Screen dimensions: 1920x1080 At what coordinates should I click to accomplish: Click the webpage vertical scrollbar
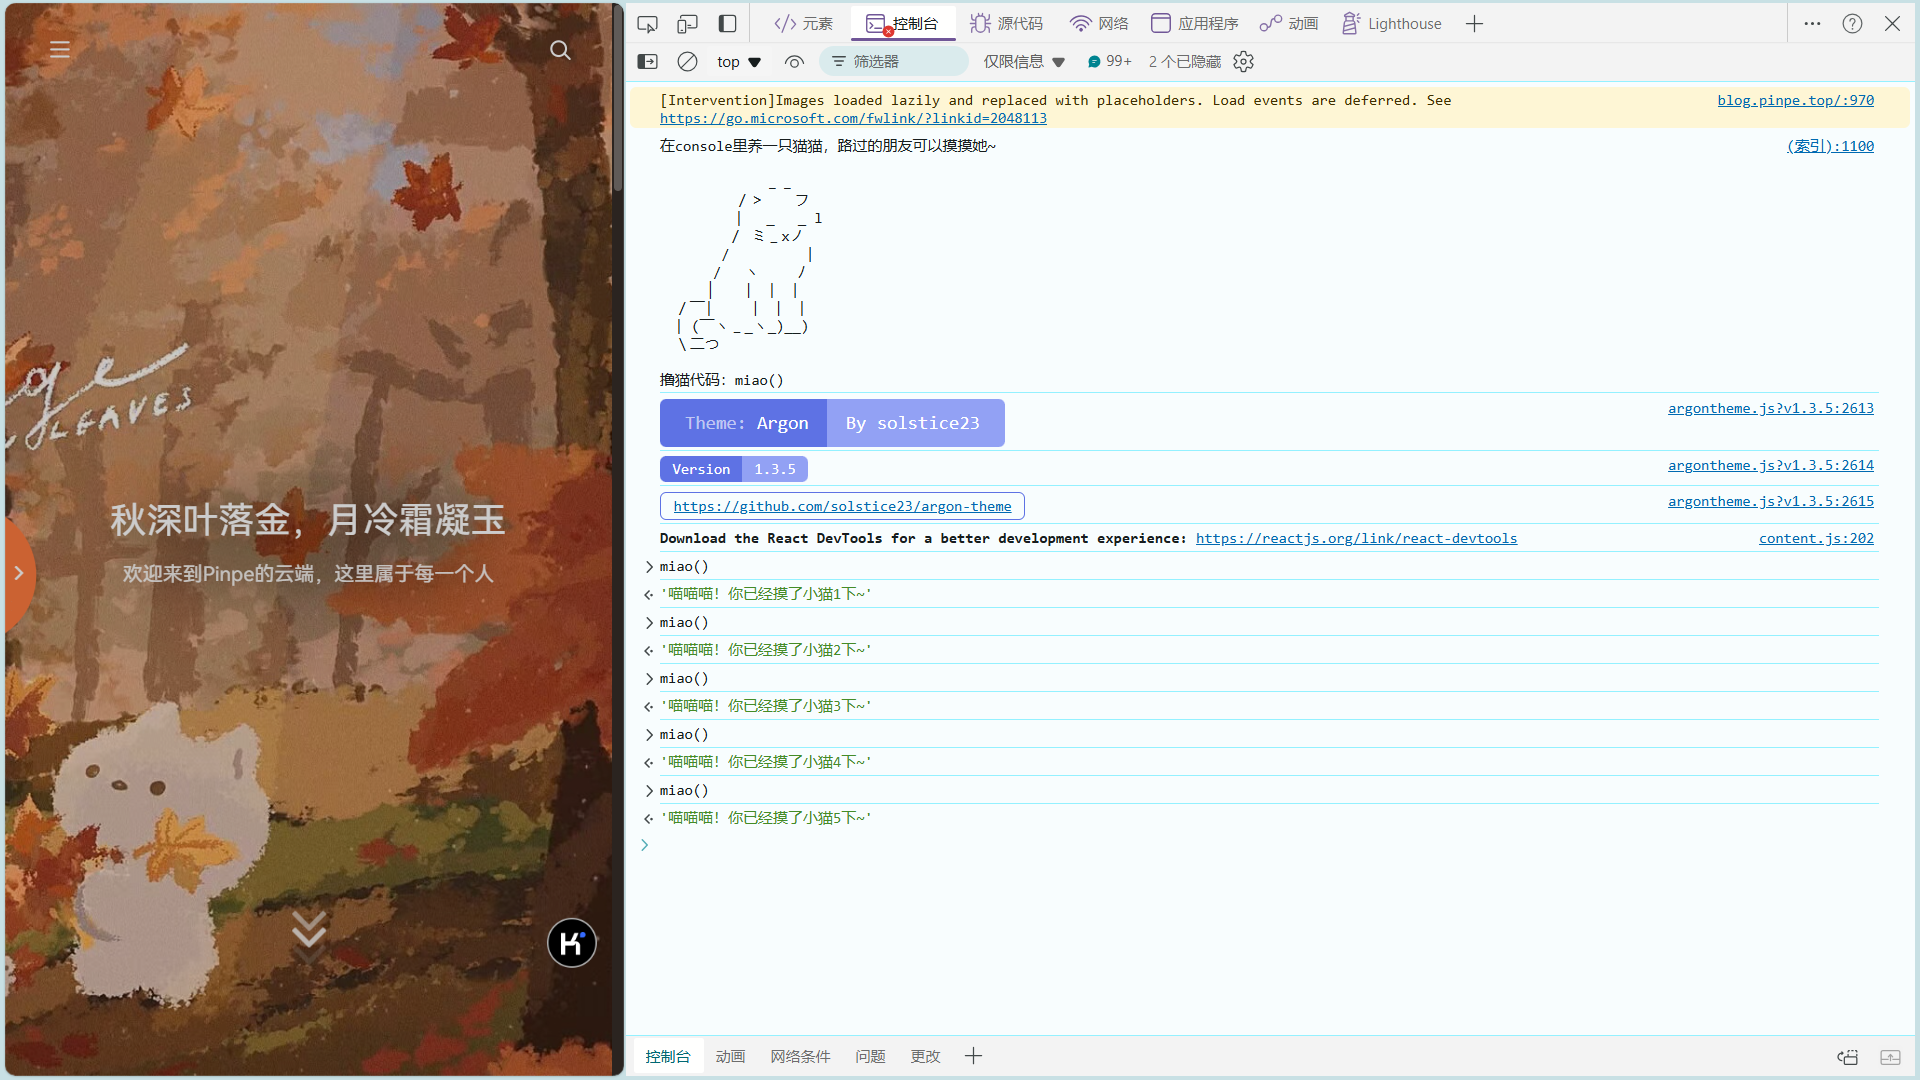[618, 100]
